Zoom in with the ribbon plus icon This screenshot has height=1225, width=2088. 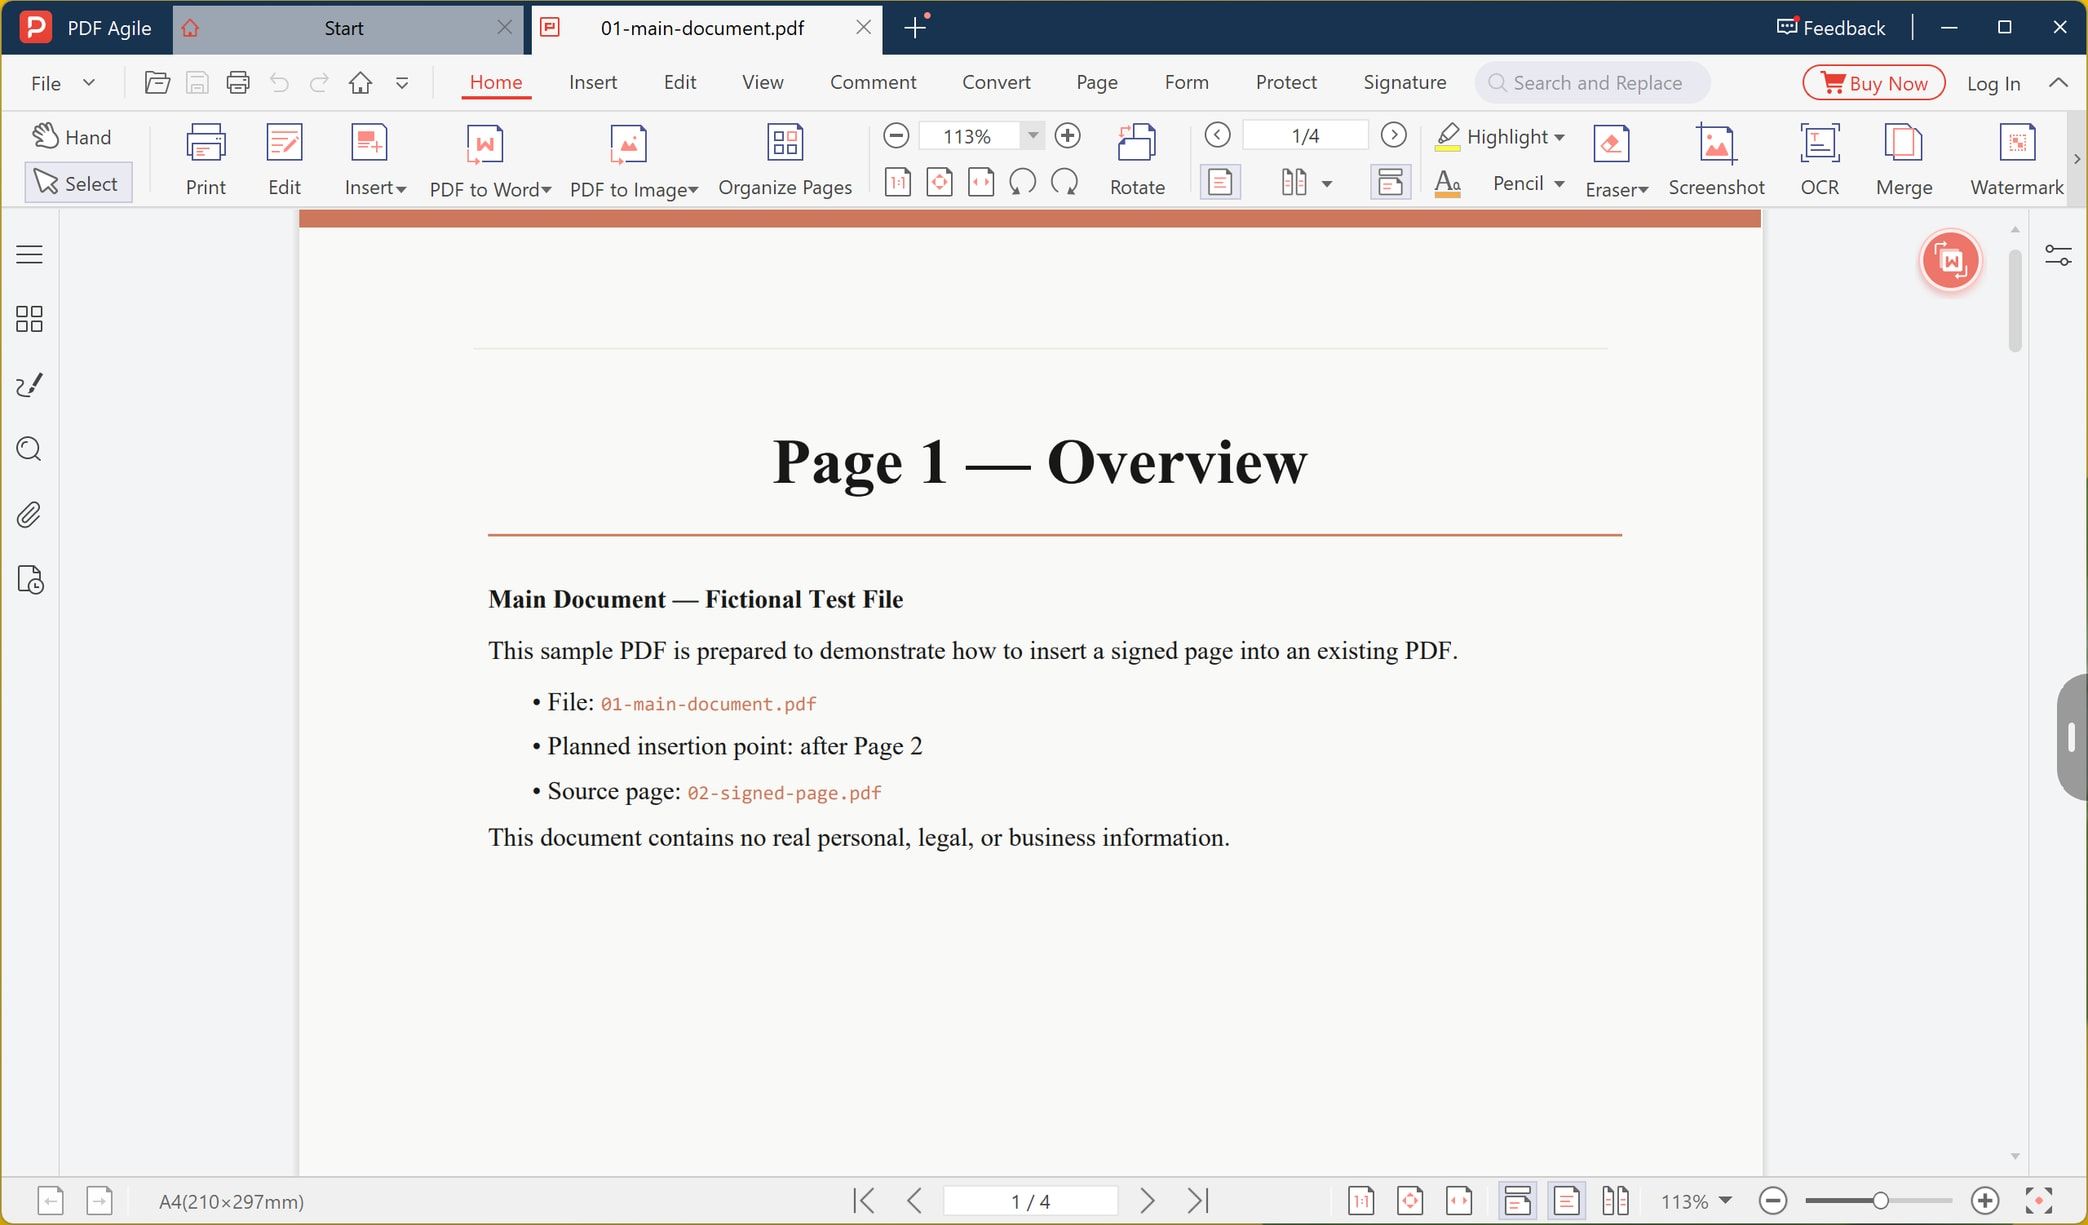pyautogui.click(x=1067, y=135)
